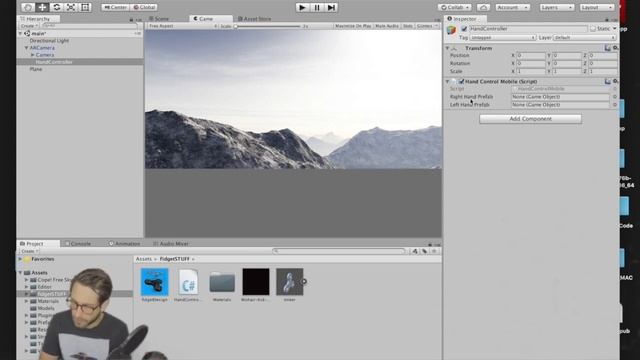
Task: Click the Project search by label icon
Action: coord(424,251)
